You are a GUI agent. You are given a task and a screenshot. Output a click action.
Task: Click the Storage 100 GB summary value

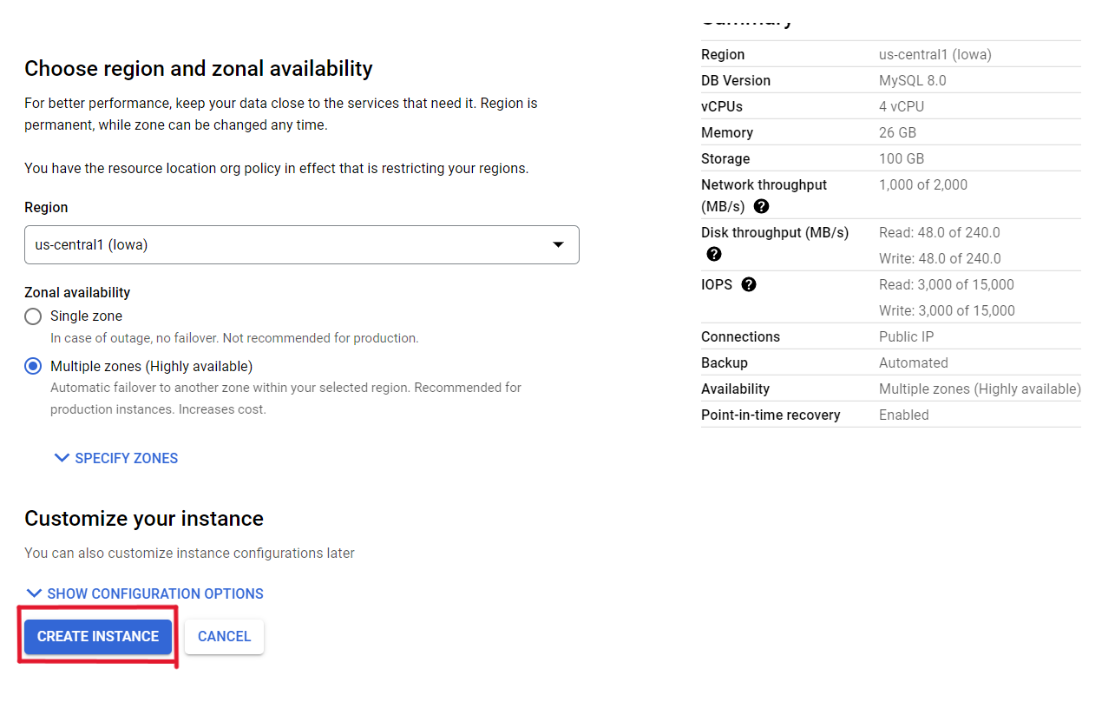[x=901, y=159]
